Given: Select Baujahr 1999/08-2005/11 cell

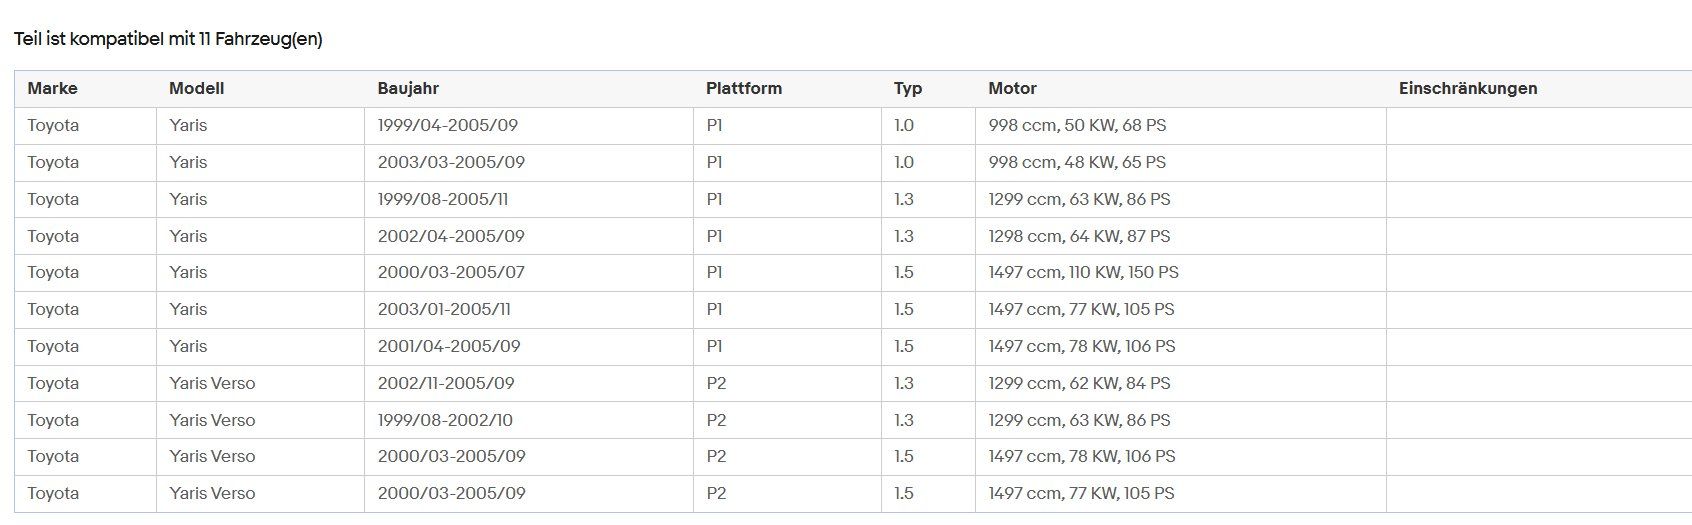Looking at the screenshot, I should [443, 199].
